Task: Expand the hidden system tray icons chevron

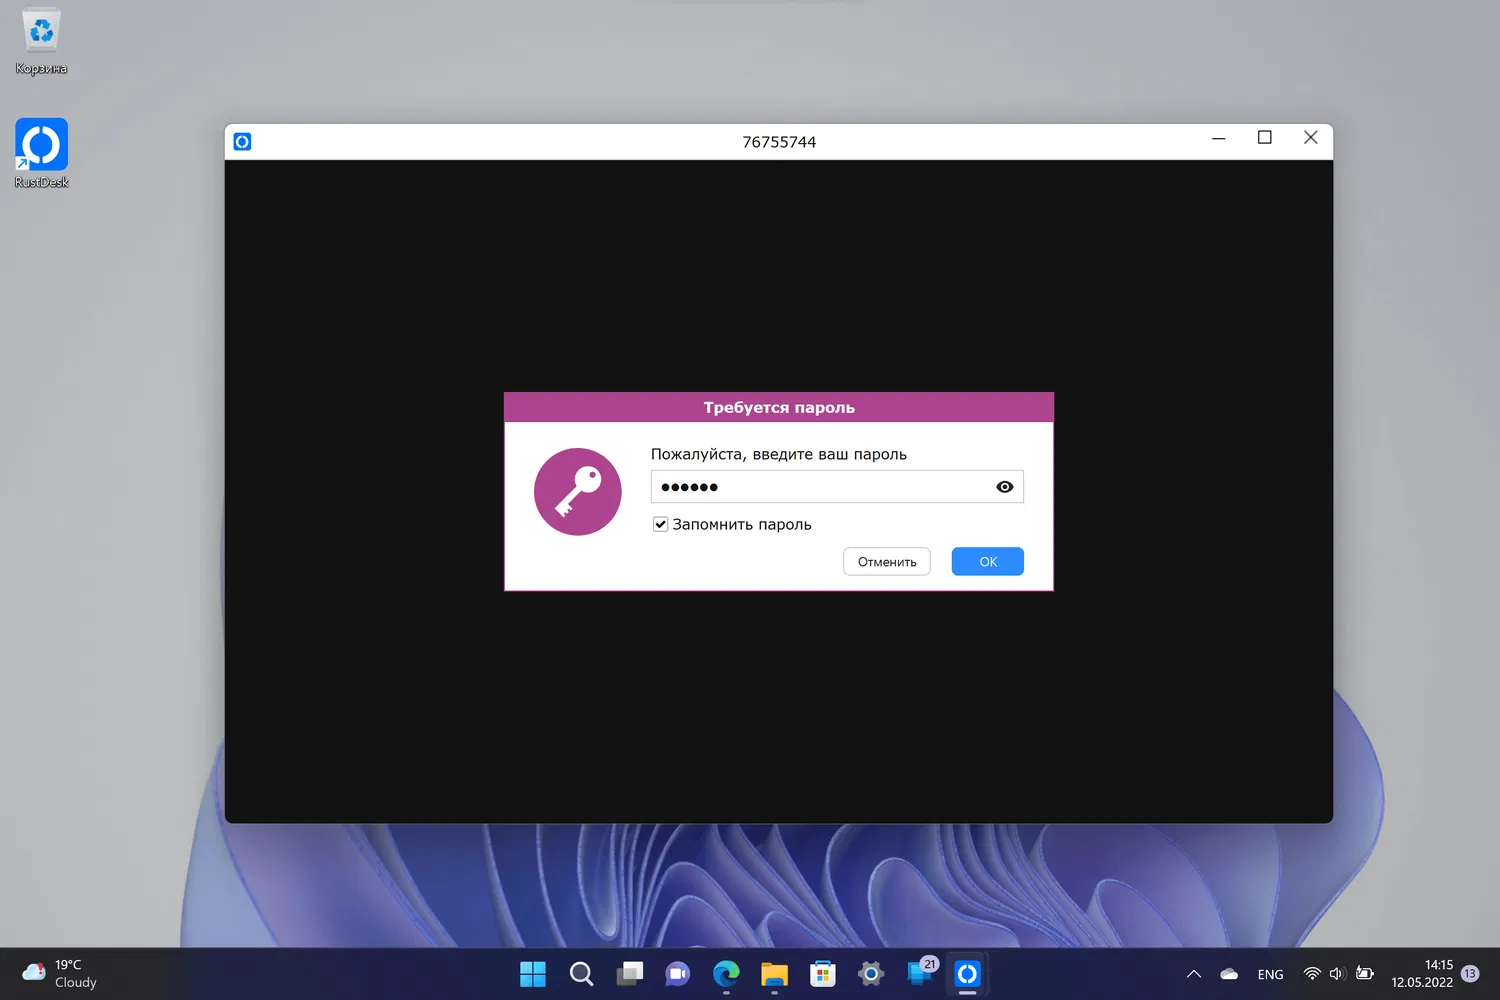Action: coord(1193,974)
